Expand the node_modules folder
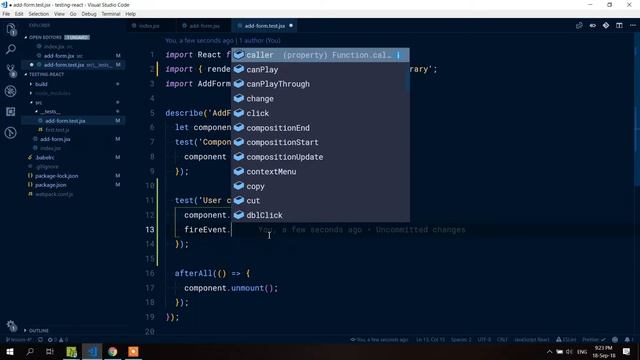 click(x=52, y=93)
